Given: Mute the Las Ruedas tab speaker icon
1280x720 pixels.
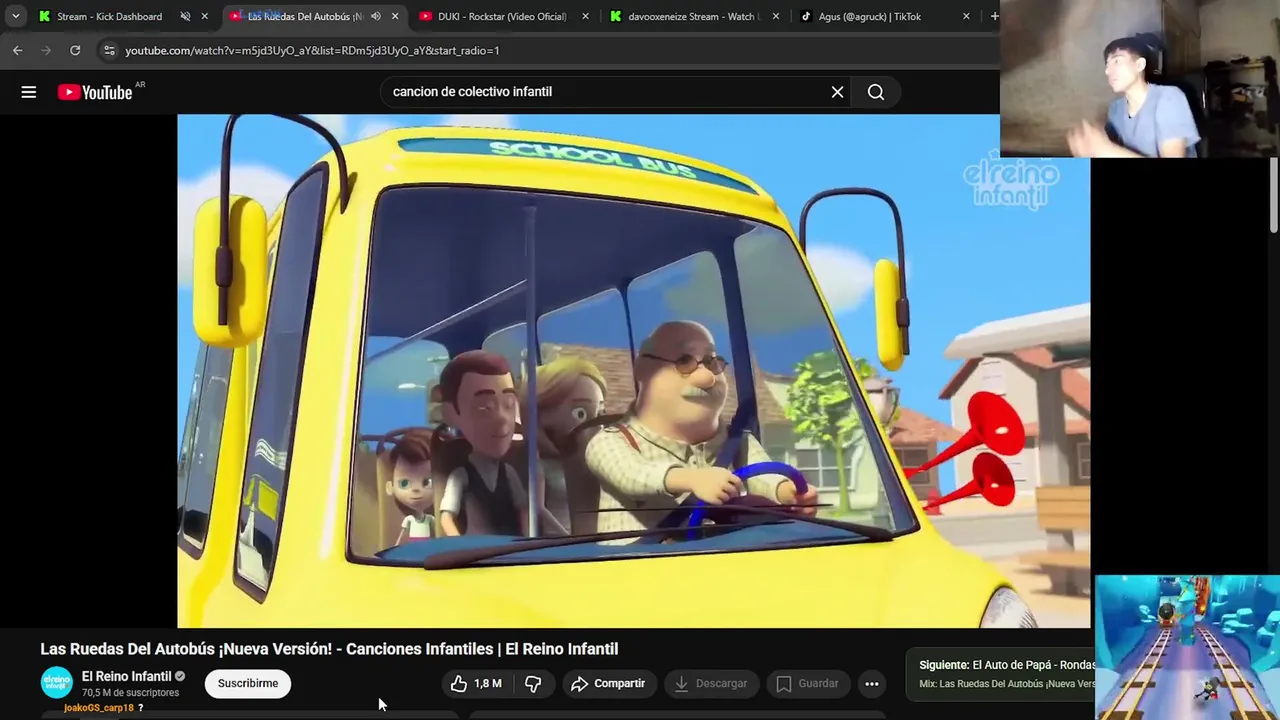Looking at the screenshot, I should point(375,16).
